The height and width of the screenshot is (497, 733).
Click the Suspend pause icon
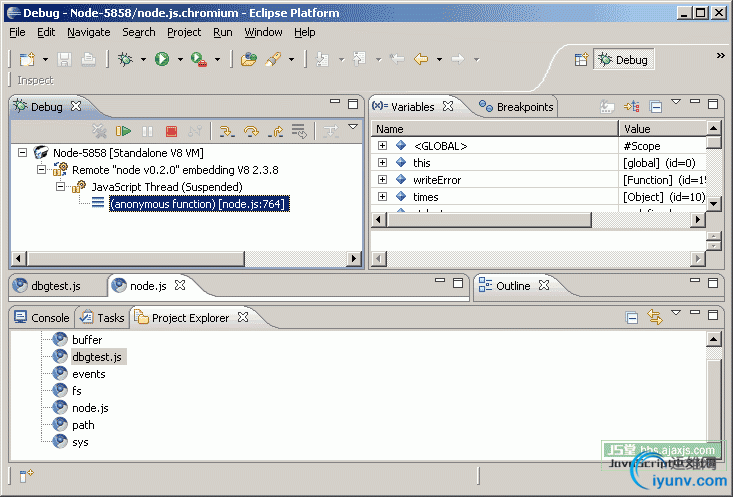pos(147,131)
